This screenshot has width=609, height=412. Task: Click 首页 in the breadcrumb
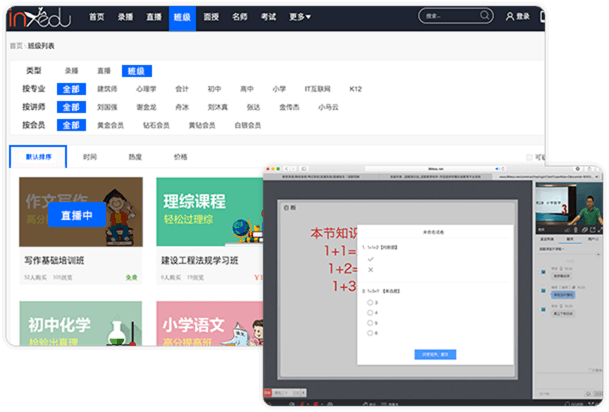(16, 46)
